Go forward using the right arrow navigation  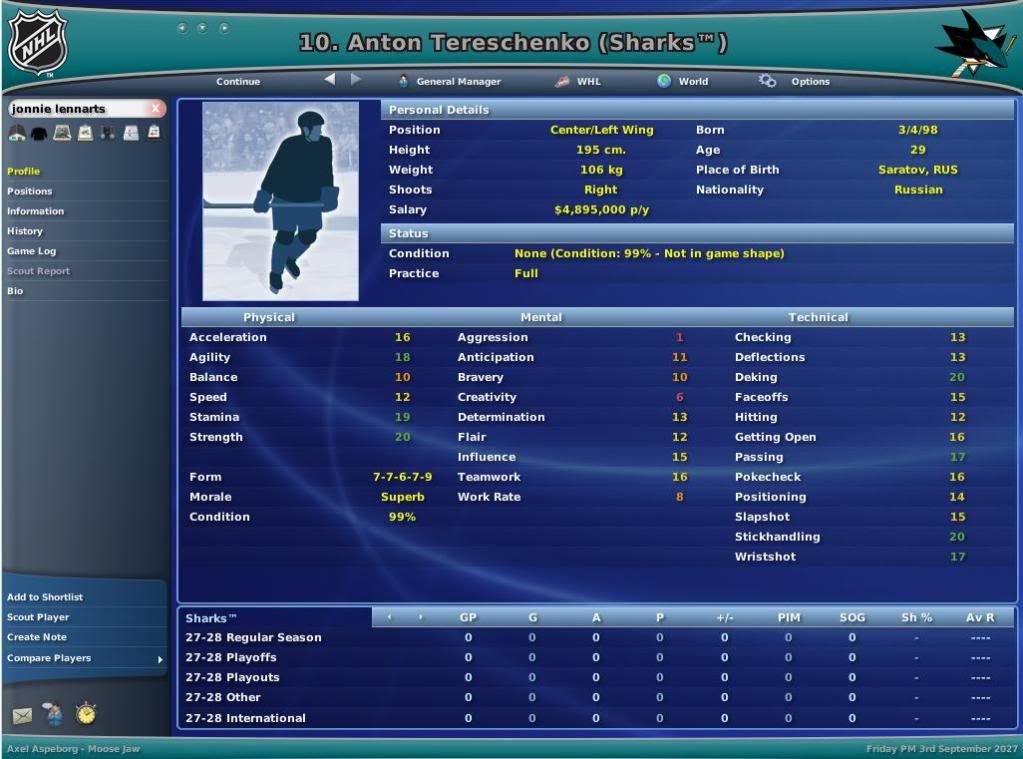[356, 80]
